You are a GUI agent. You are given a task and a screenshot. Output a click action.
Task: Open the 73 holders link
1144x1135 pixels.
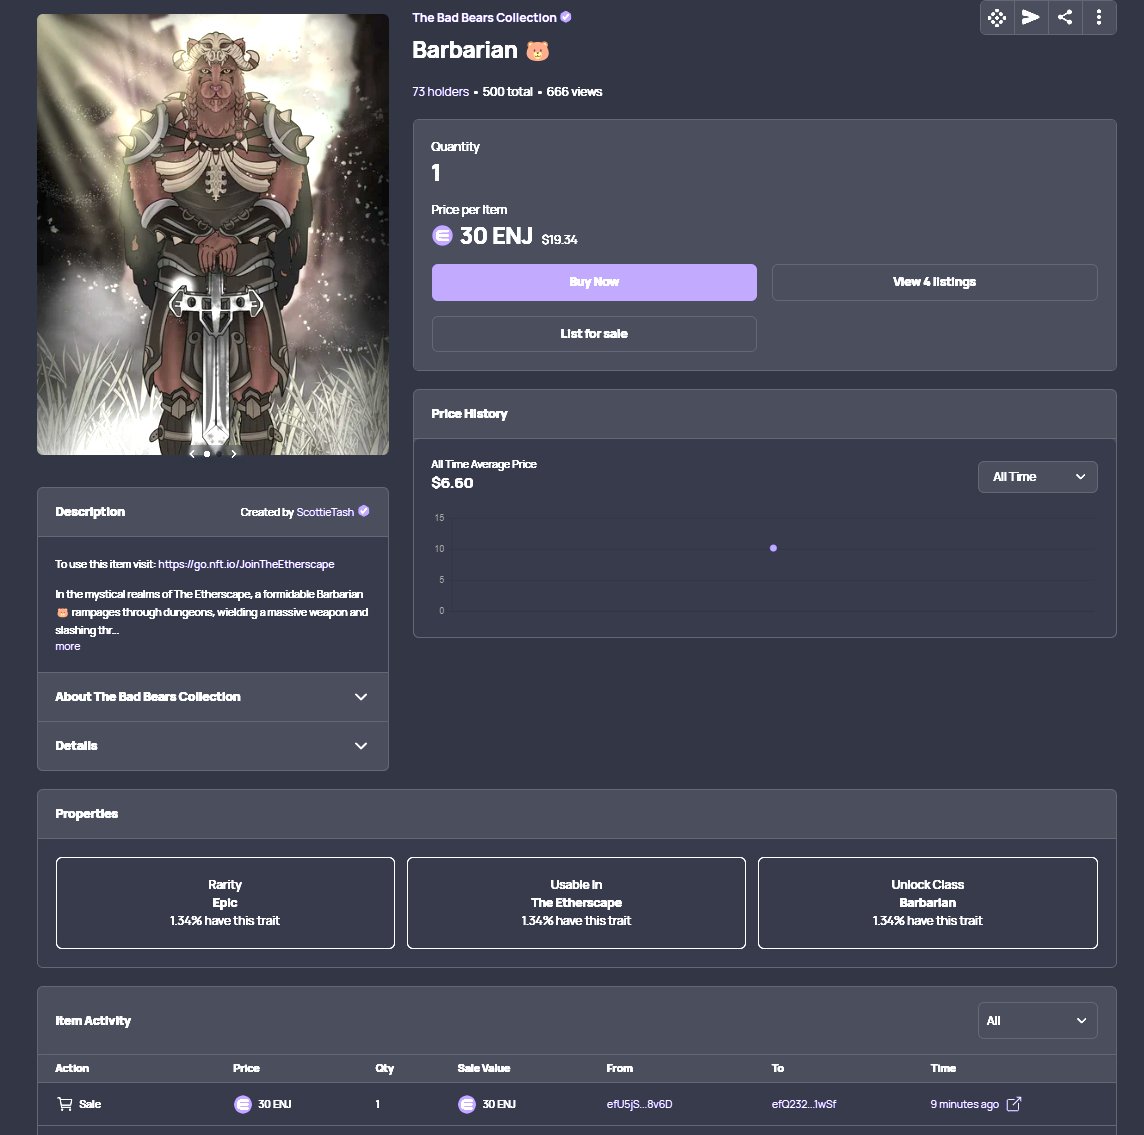pos(439,91)
